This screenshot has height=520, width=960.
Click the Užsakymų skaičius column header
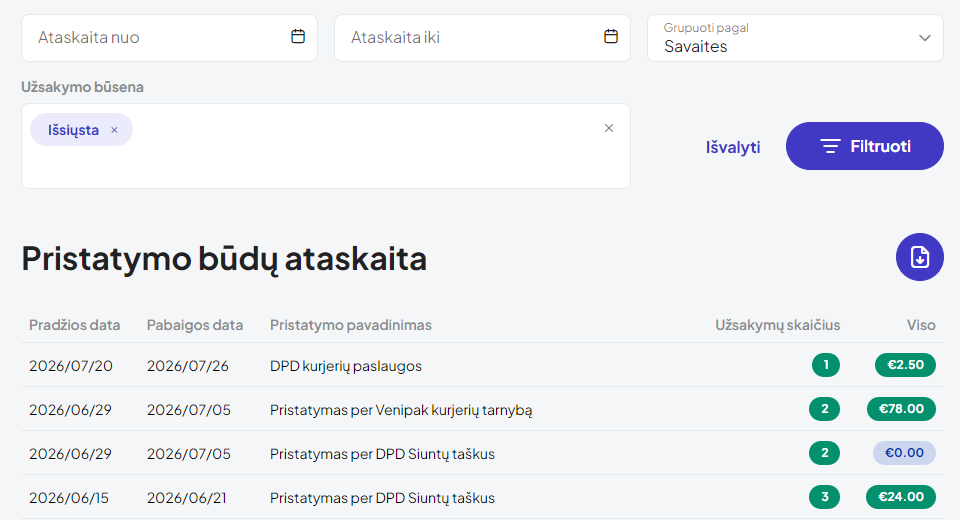[778, 325]
